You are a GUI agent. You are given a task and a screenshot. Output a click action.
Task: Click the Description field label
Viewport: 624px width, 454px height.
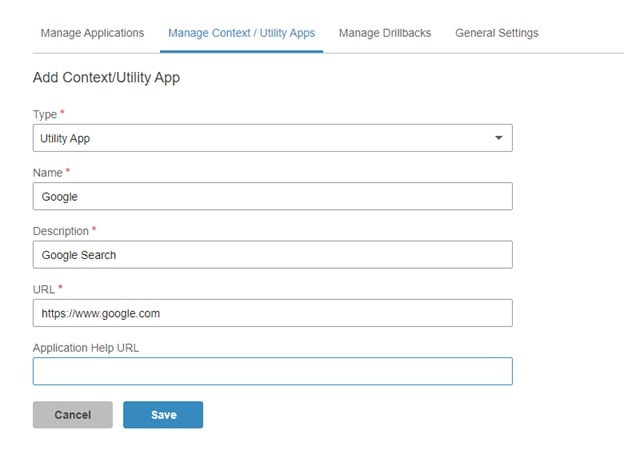(x=61, y=231)
